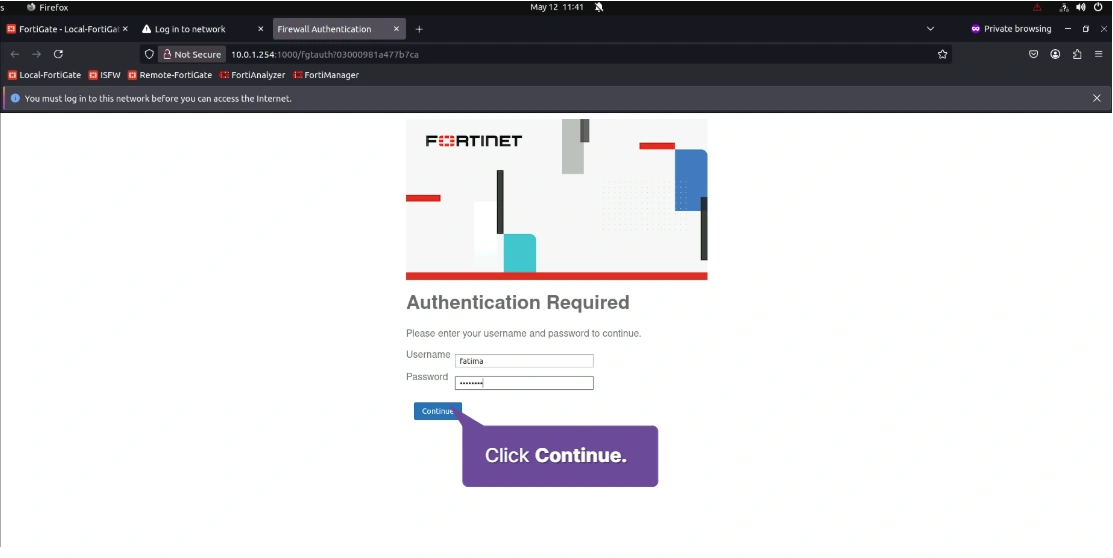This screenshot has height=558, width=1113.
Task: Open the tracking protection shield icon
Action: pyautogui.click(x=149, y=54)
